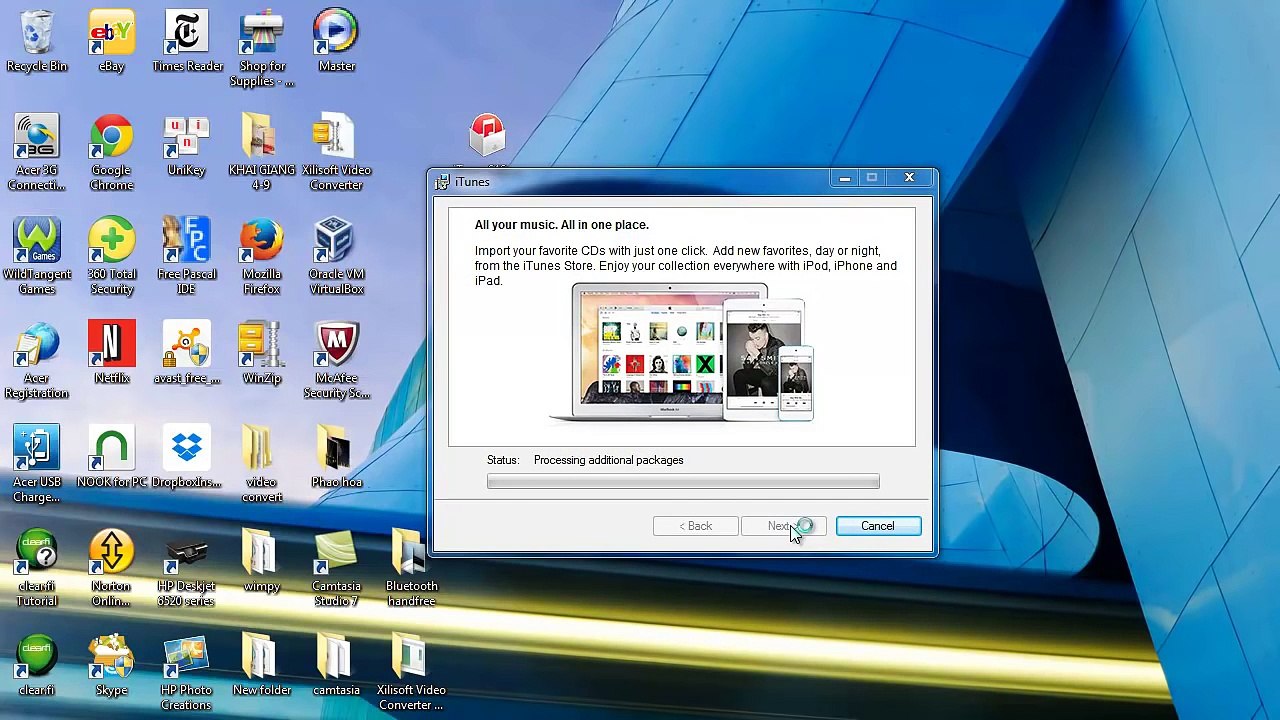This screenshot has height=720, width=1280.
Task: Select the New folder icon
Action: [261, 664]
